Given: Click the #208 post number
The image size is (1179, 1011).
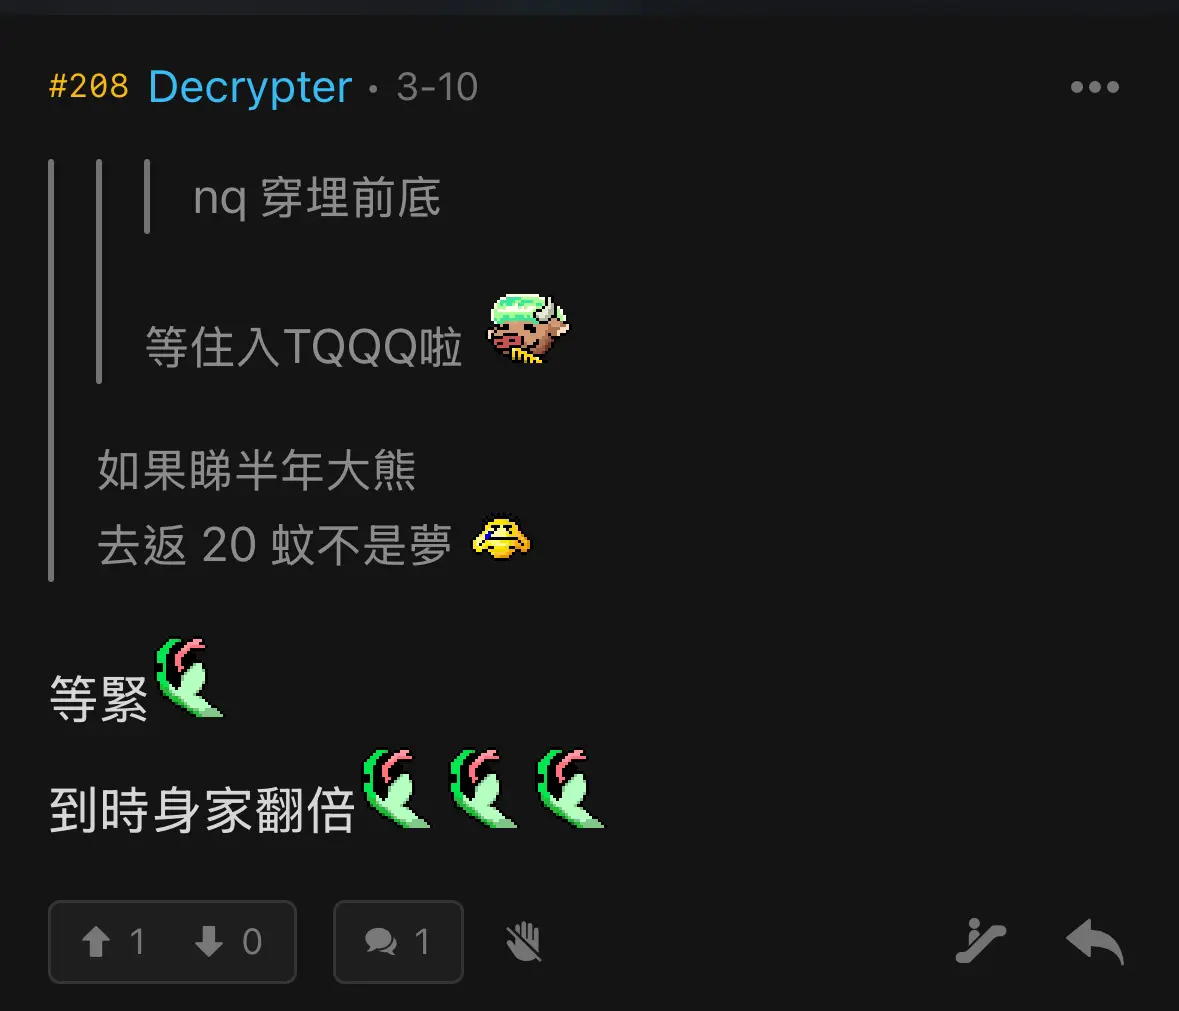Looking at the screenshot, I should click(x=89, y=87).
